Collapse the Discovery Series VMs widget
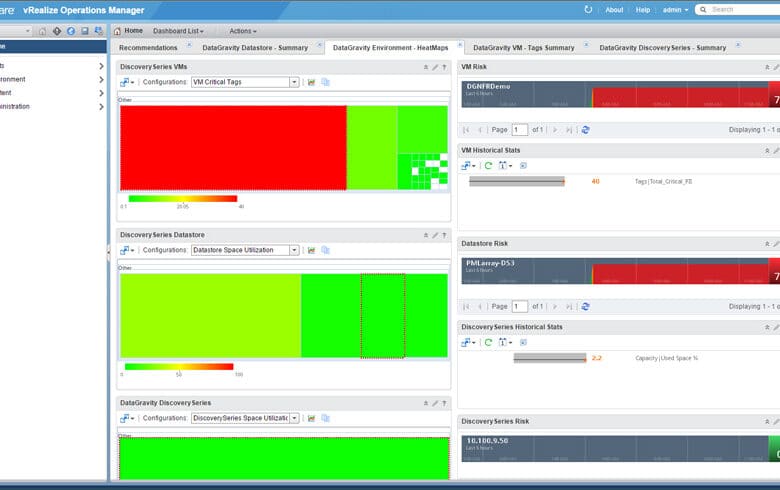780x490 pixels. 426,67
